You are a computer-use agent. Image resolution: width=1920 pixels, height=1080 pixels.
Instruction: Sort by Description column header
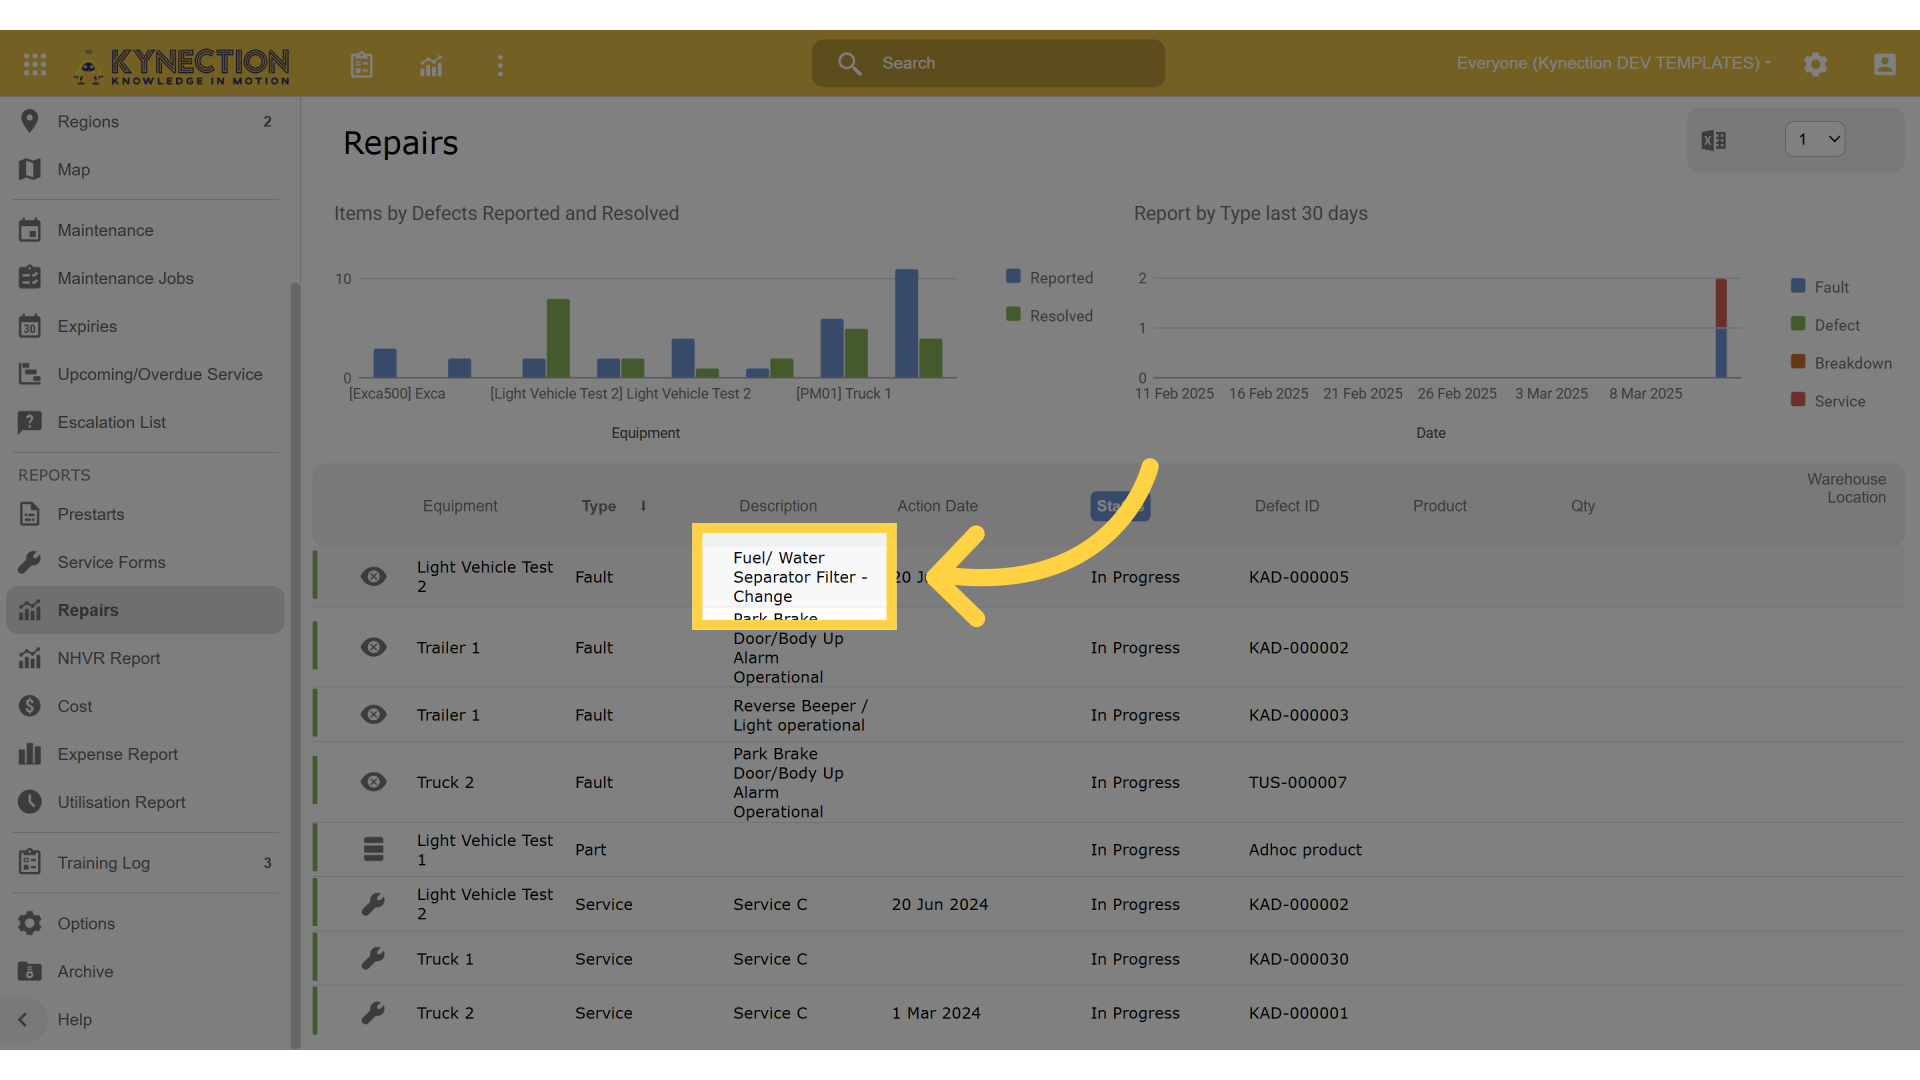(778, 506)
